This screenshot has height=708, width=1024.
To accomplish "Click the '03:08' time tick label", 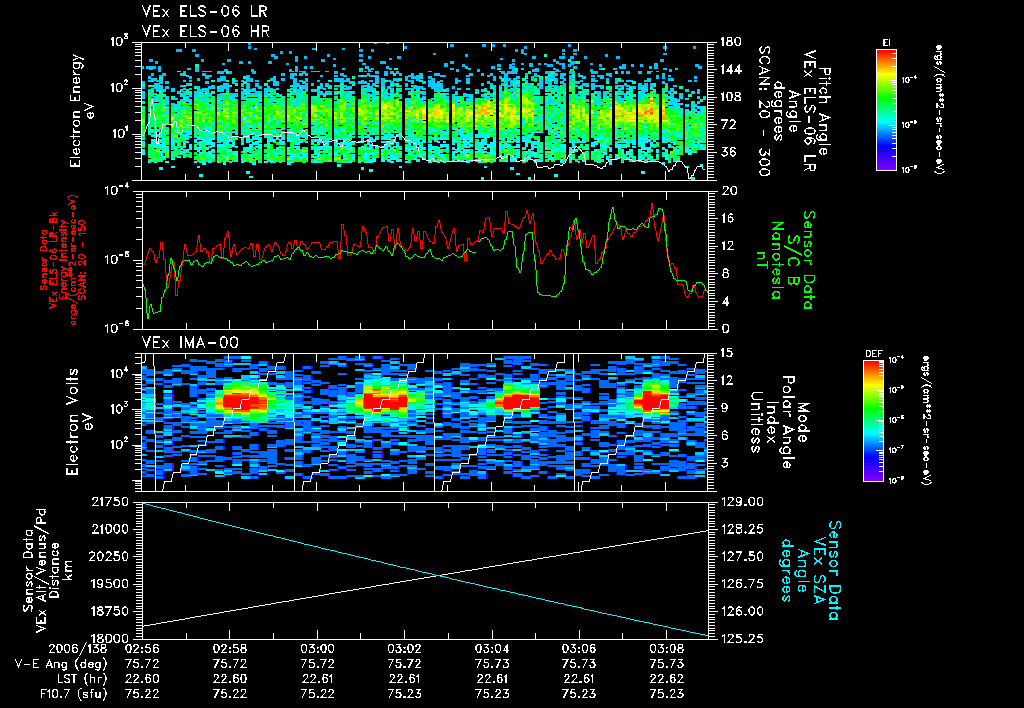I will tap(667, 650).
